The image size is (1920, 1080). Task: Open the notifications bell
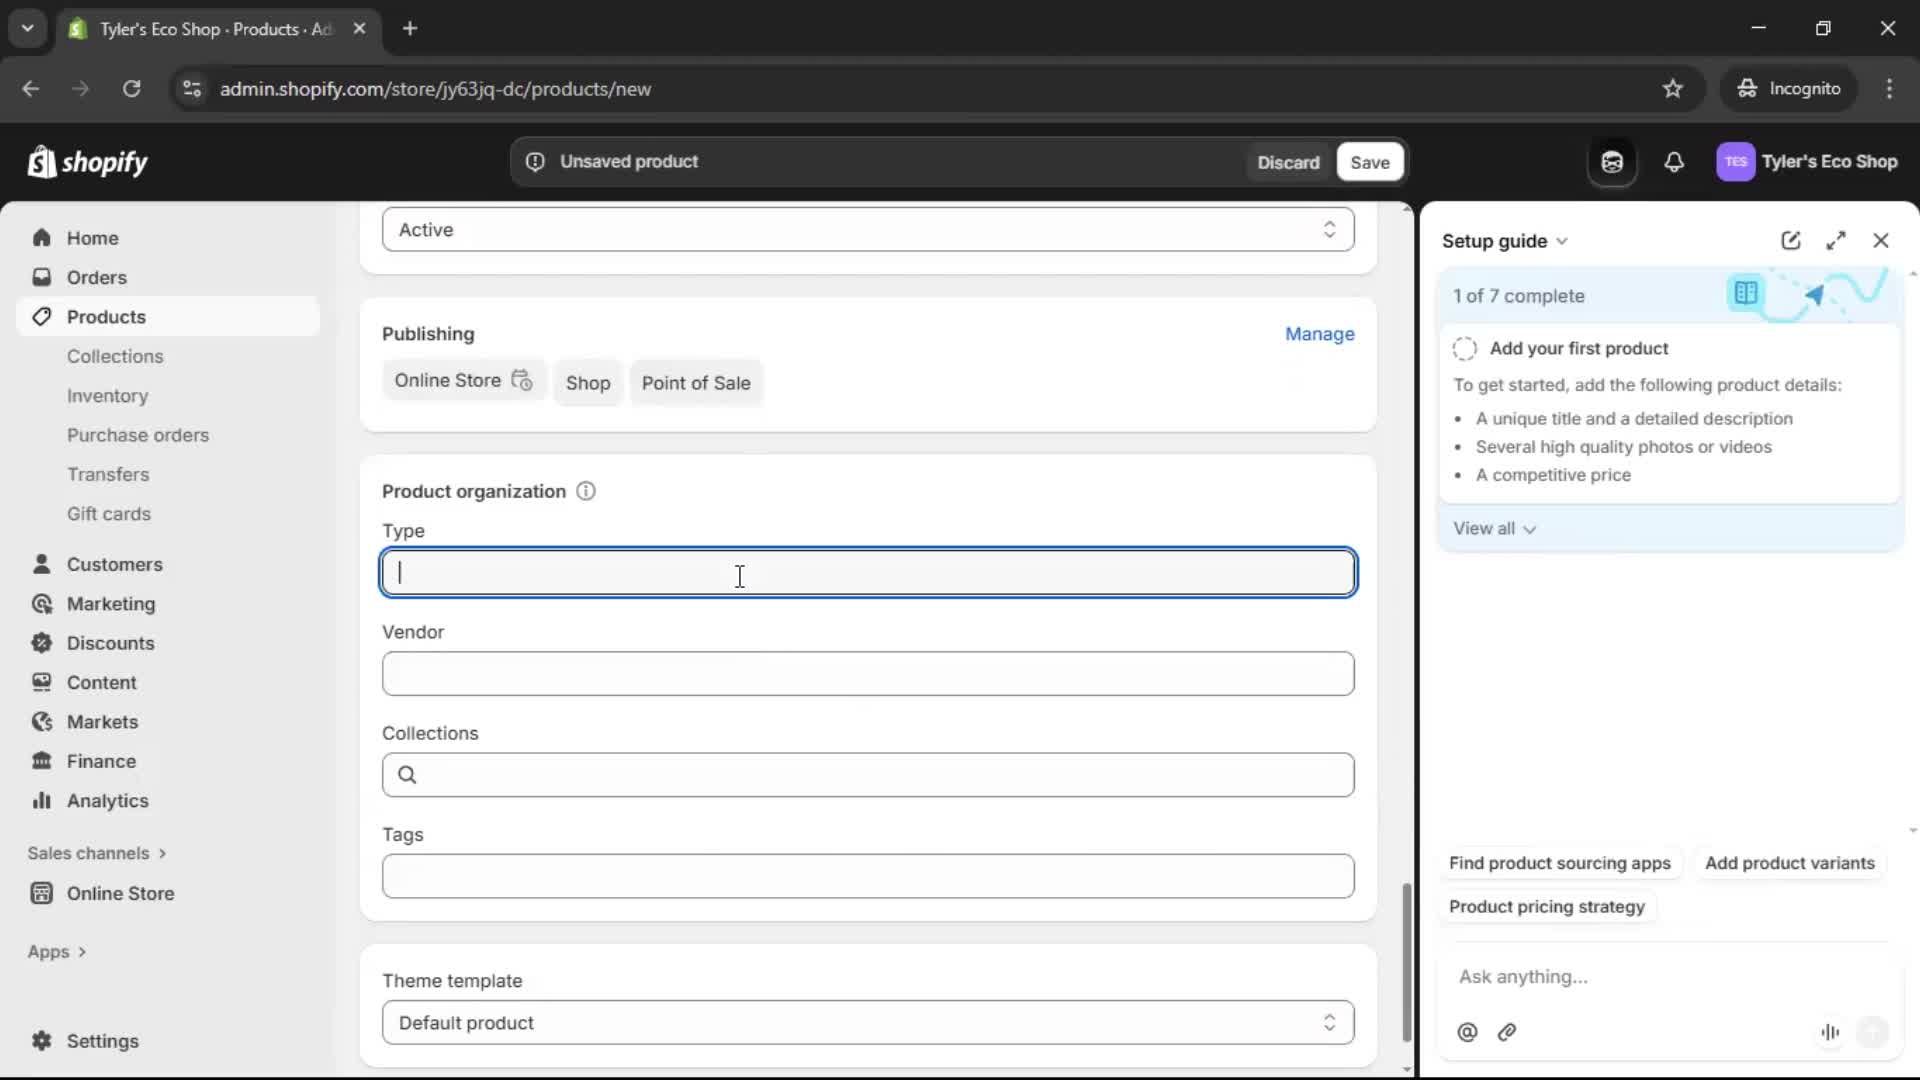pos(1675,161)
